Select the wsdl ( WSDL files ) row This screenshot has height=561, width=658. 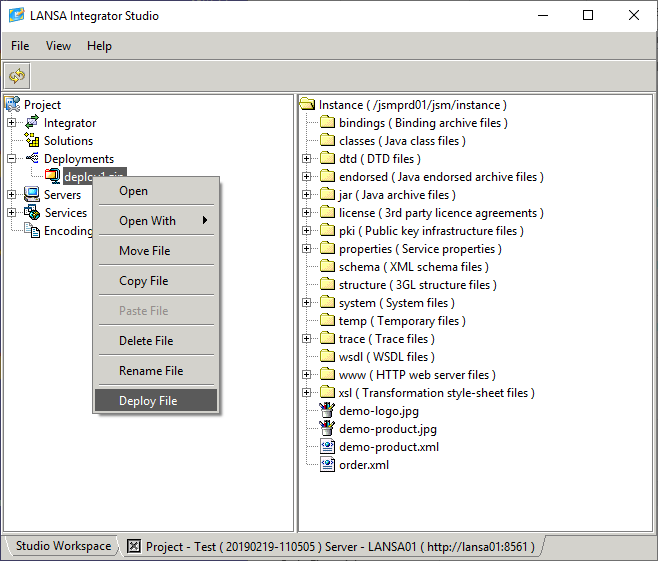pos(387,357)
